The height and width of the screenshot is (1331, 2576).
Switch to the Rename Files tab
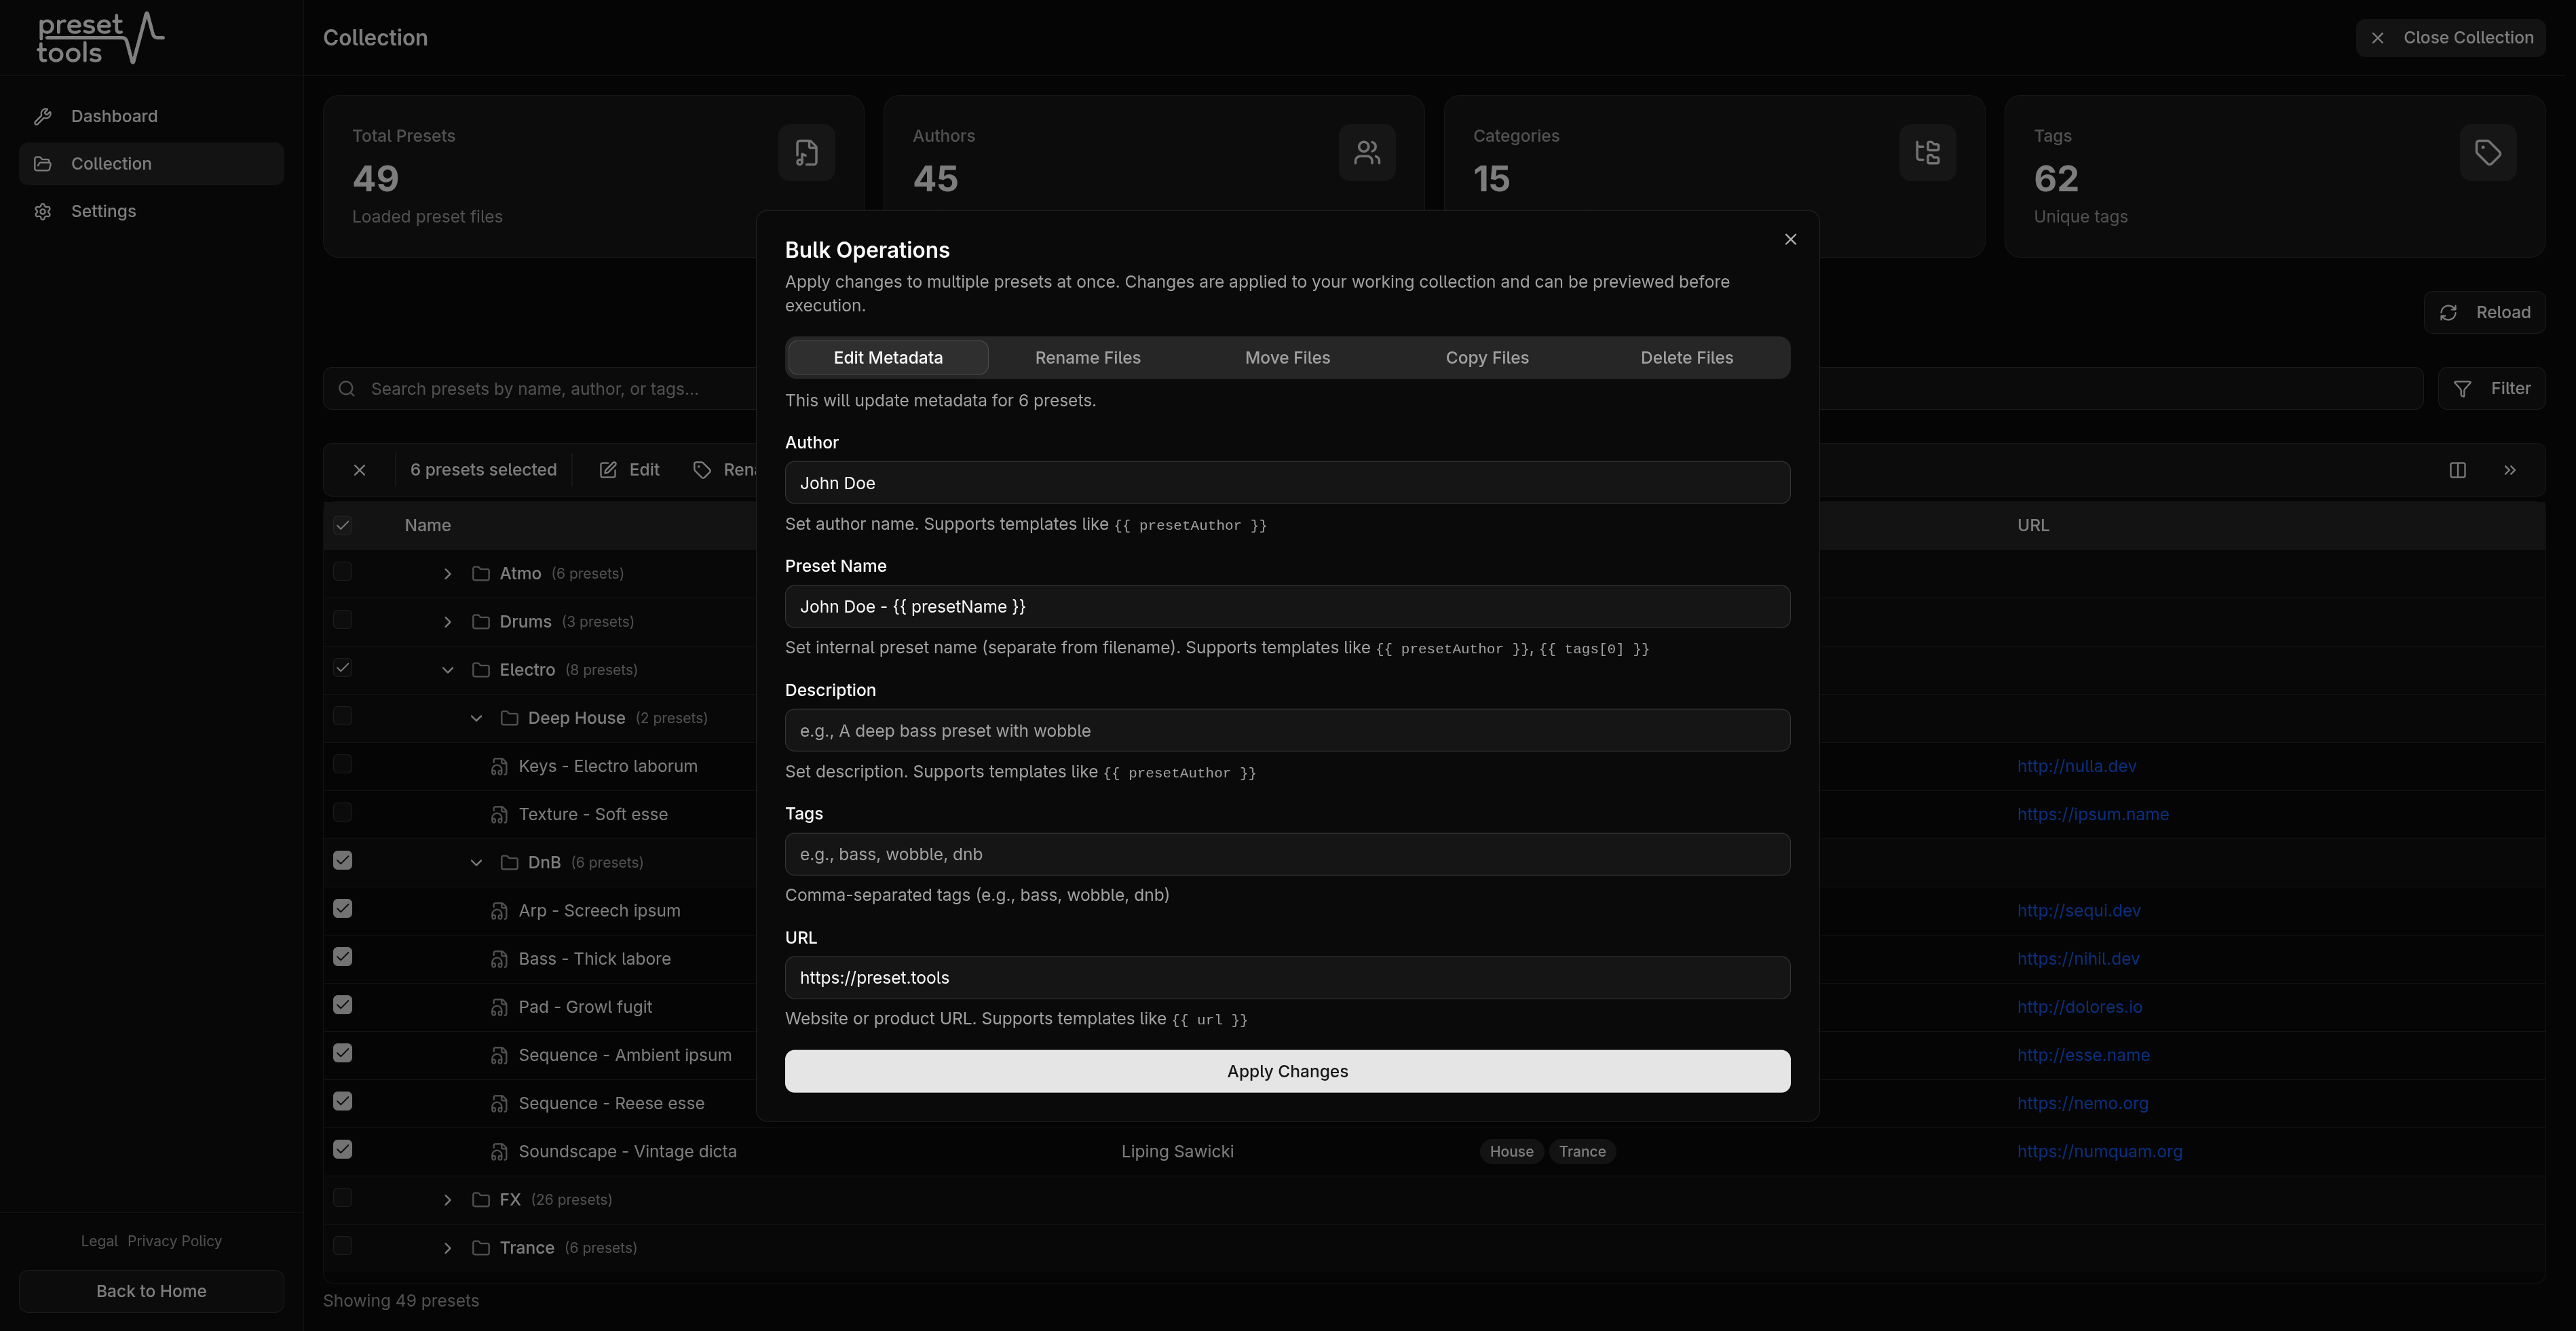point(1087,357)
